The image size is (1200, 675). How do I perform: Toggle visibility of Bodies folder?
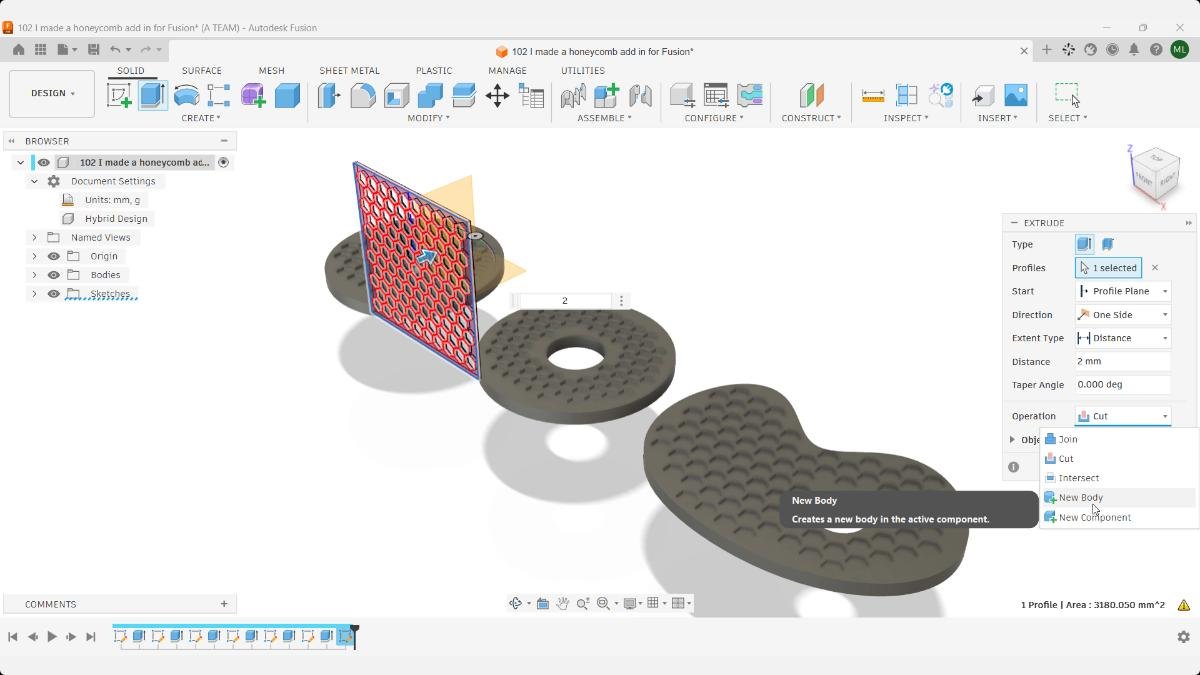[54, 275]
